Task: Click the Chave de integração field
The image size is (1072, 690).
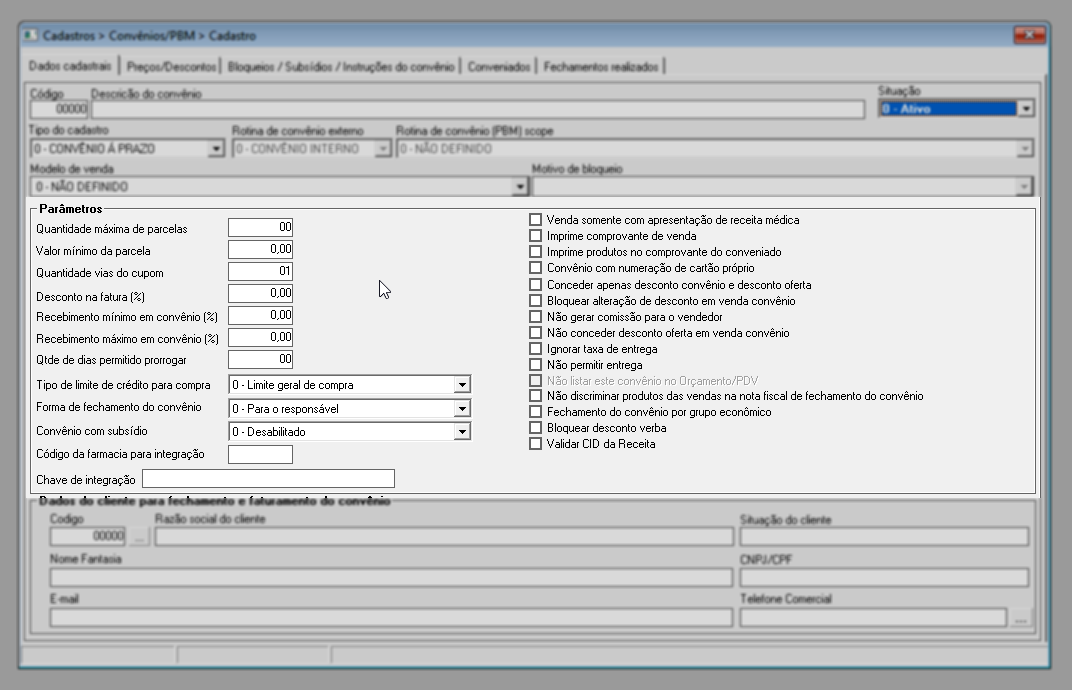Action: (269, 479)
